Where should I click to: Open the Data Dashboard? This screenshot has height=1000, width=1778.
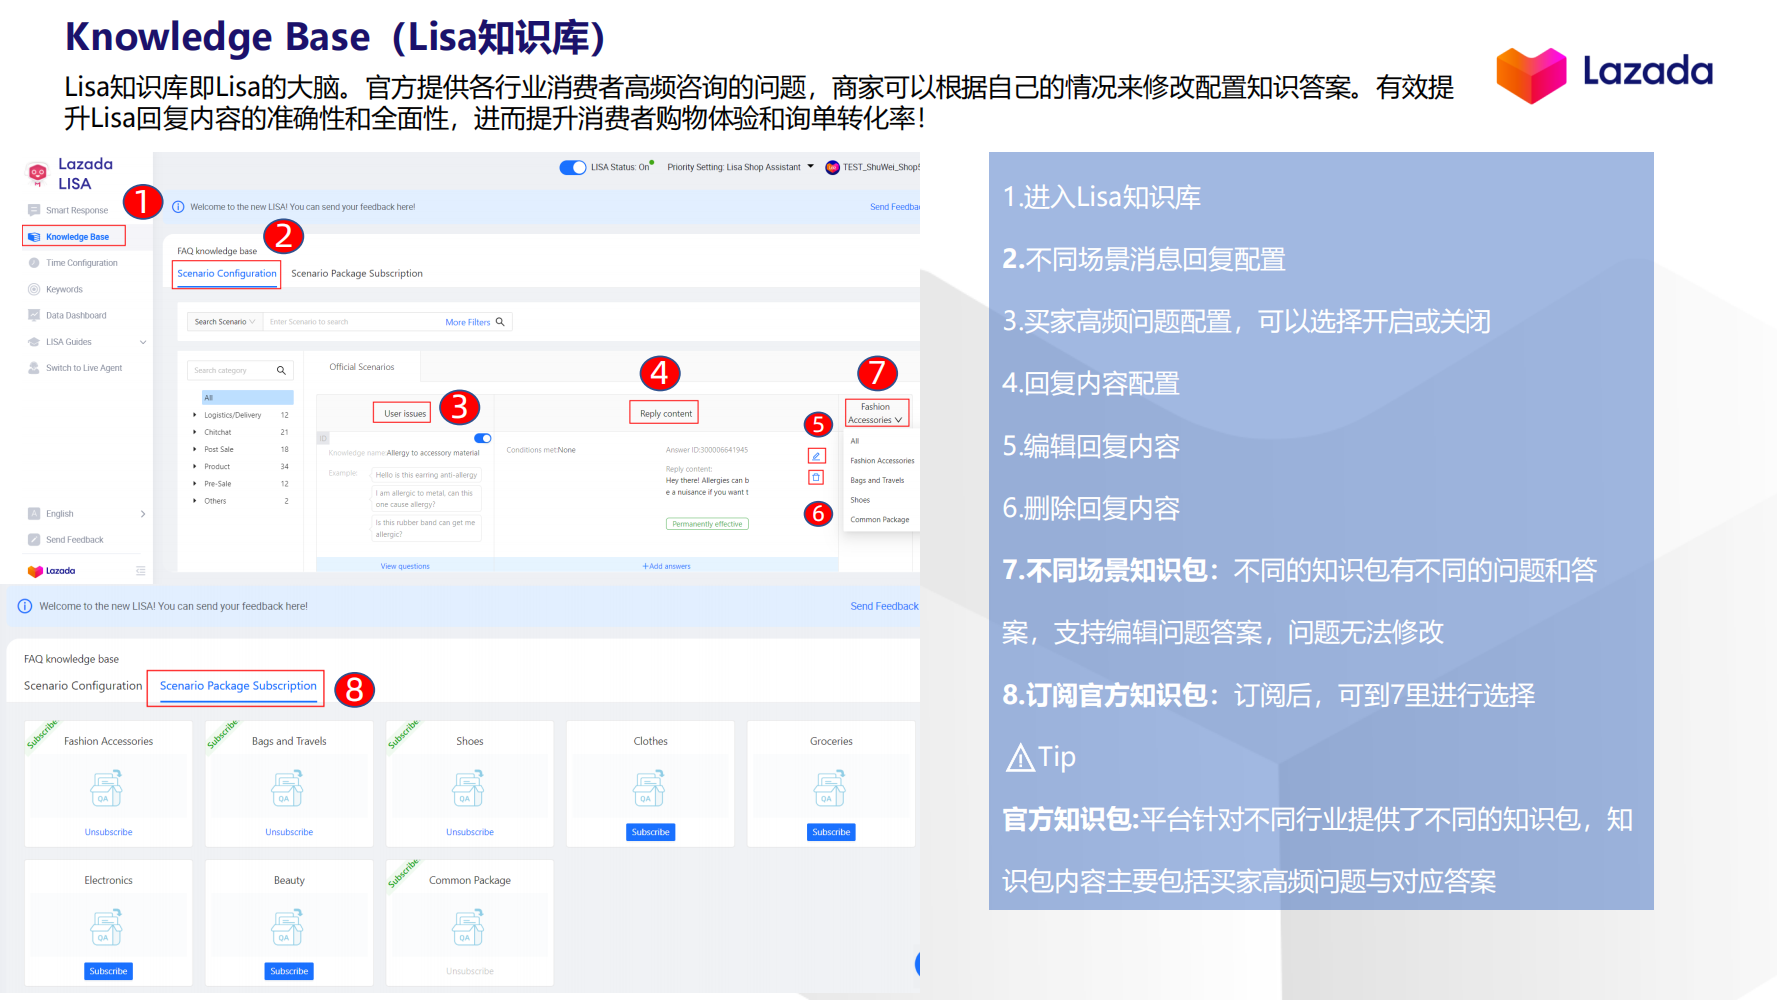point(75,315)
